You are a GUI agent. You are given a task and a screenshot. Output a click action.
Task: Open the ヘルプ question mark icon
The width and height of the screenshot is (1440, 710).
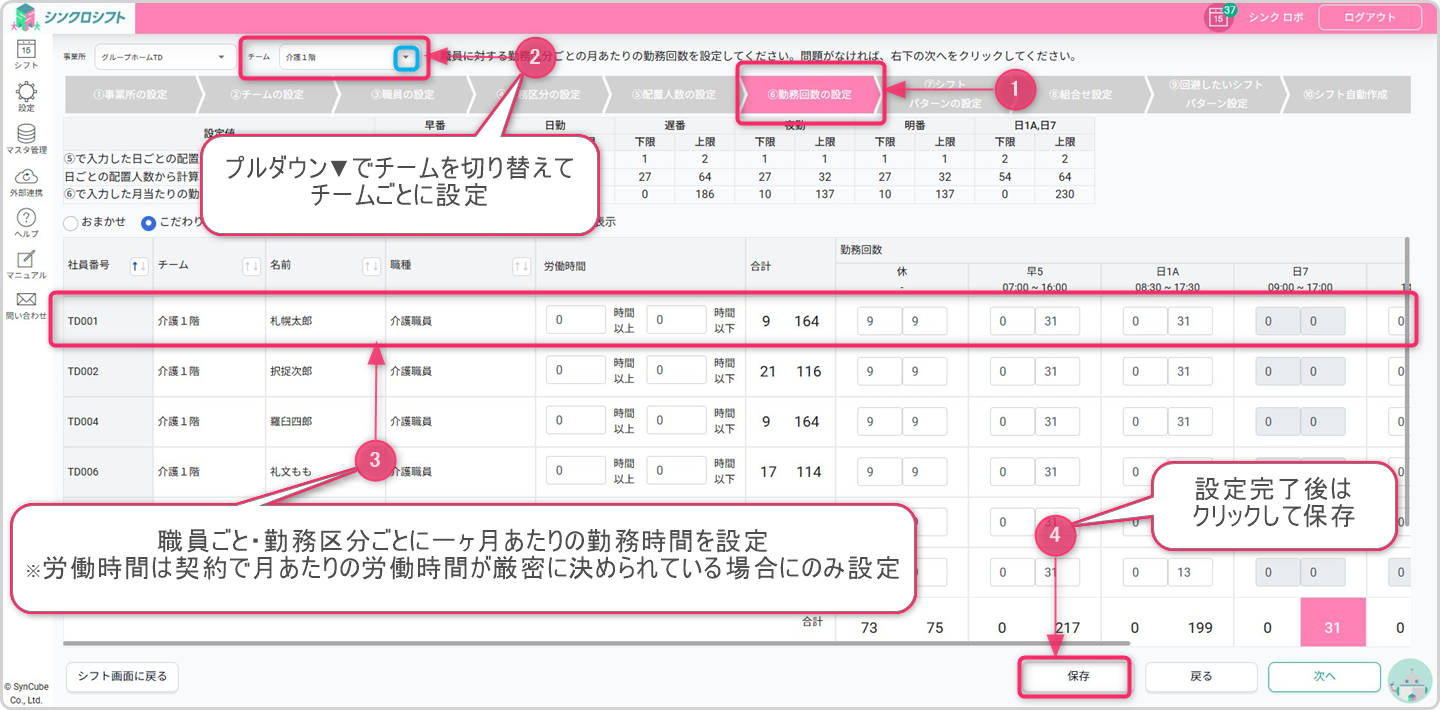26,218
